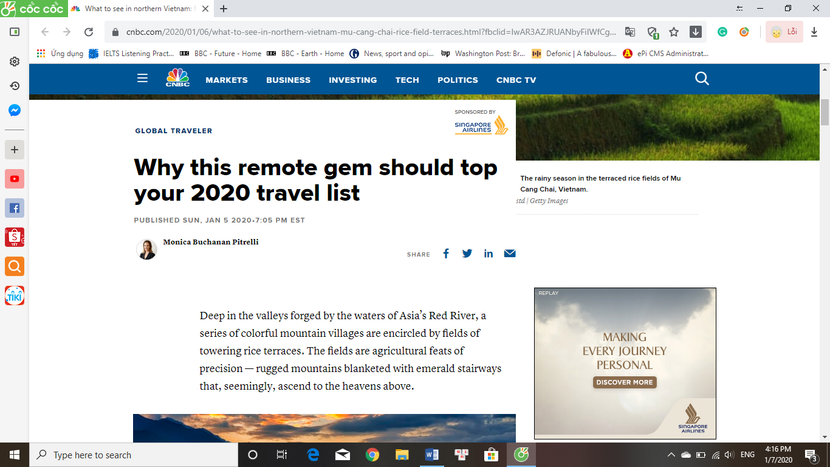Open the MARKETS navigation menu

click(x=226, y=80)
